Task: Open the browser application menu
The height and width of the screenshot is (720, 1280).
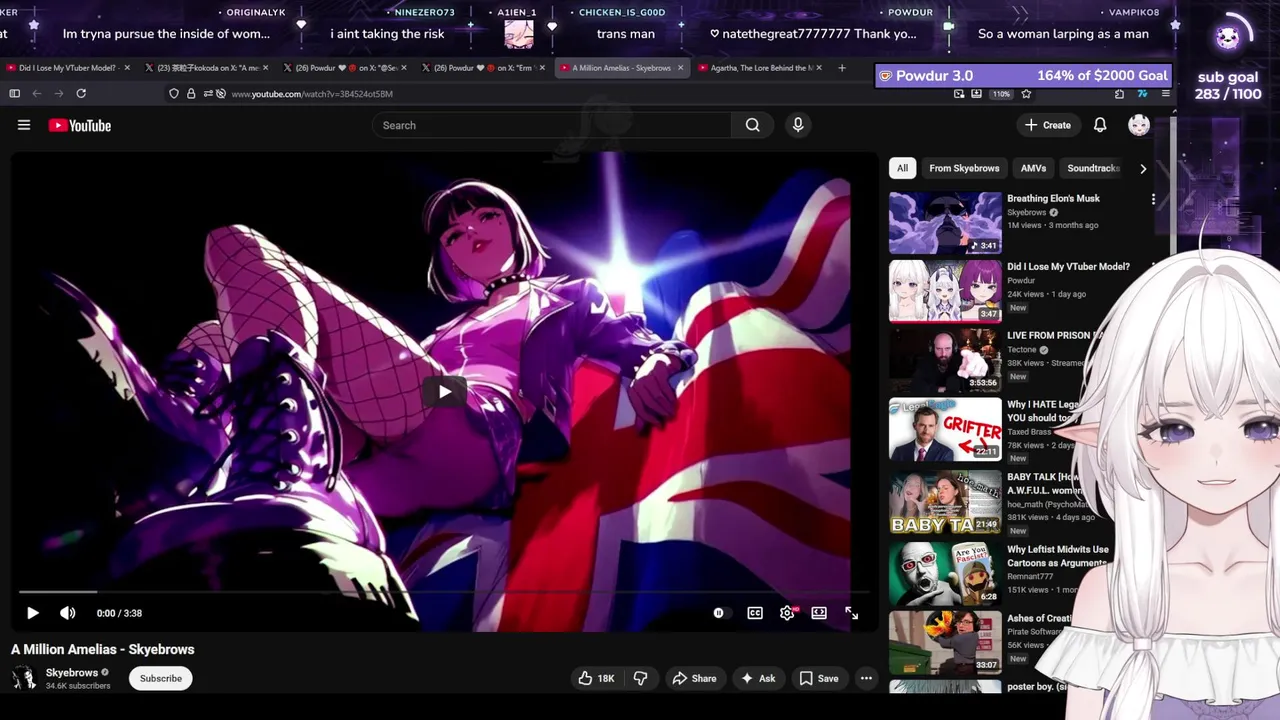Action: click(x=1165, y=93)
